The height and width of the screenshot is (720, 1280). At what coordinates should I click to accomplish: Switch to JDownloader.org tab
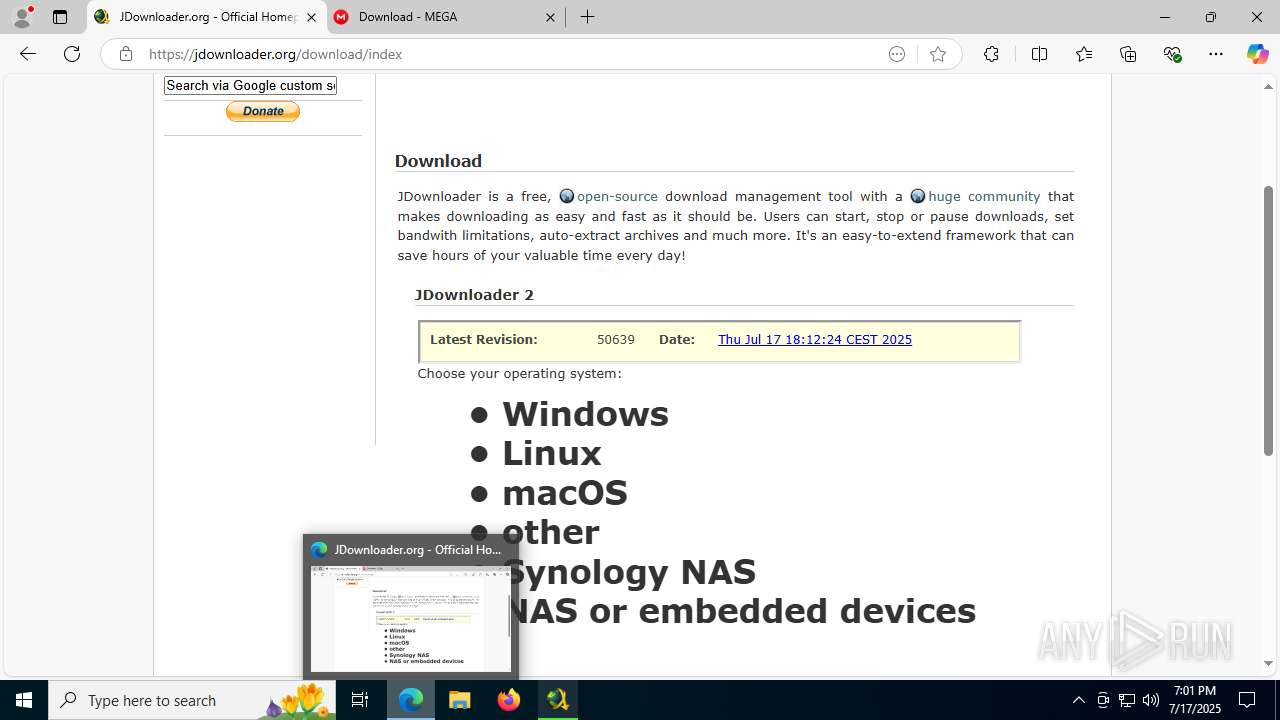(x=207, y=17)
